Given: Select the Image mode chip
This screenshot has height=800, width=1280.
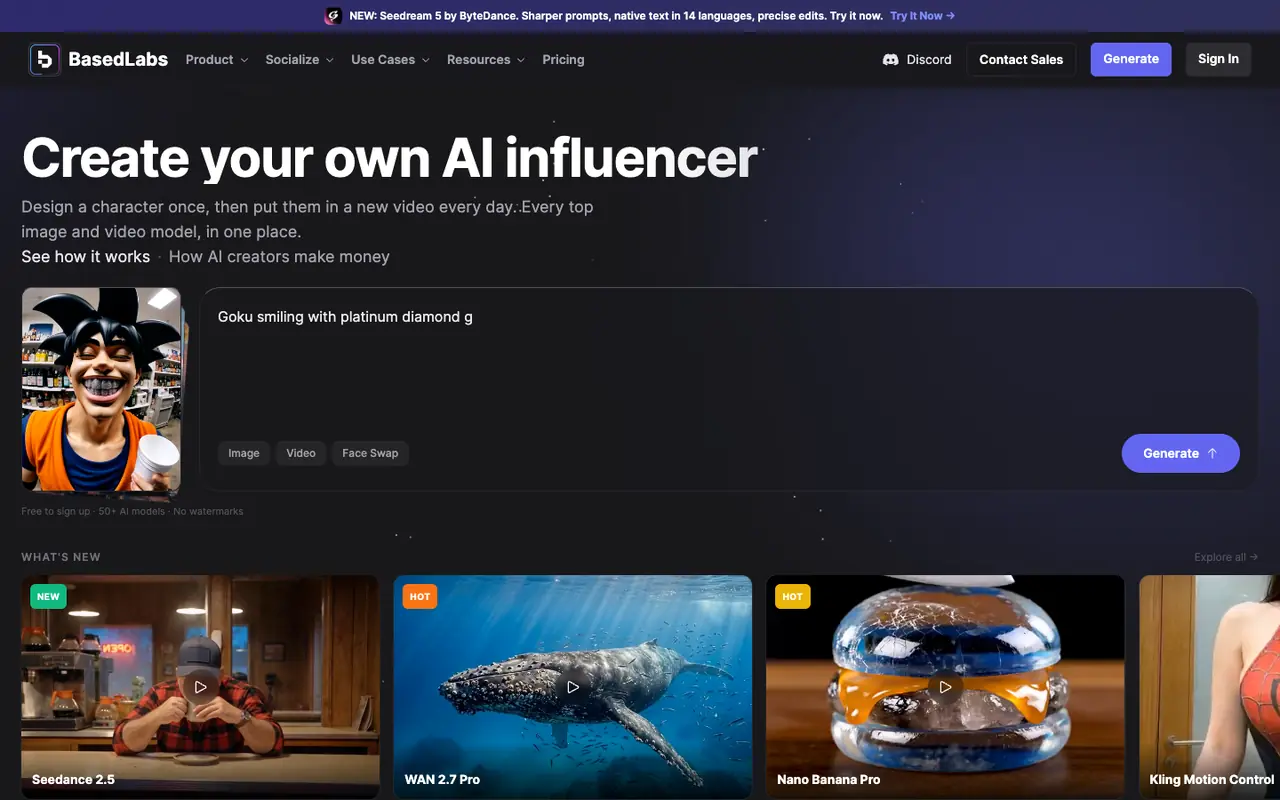Looking at the screenshot, I should point(244,453).
